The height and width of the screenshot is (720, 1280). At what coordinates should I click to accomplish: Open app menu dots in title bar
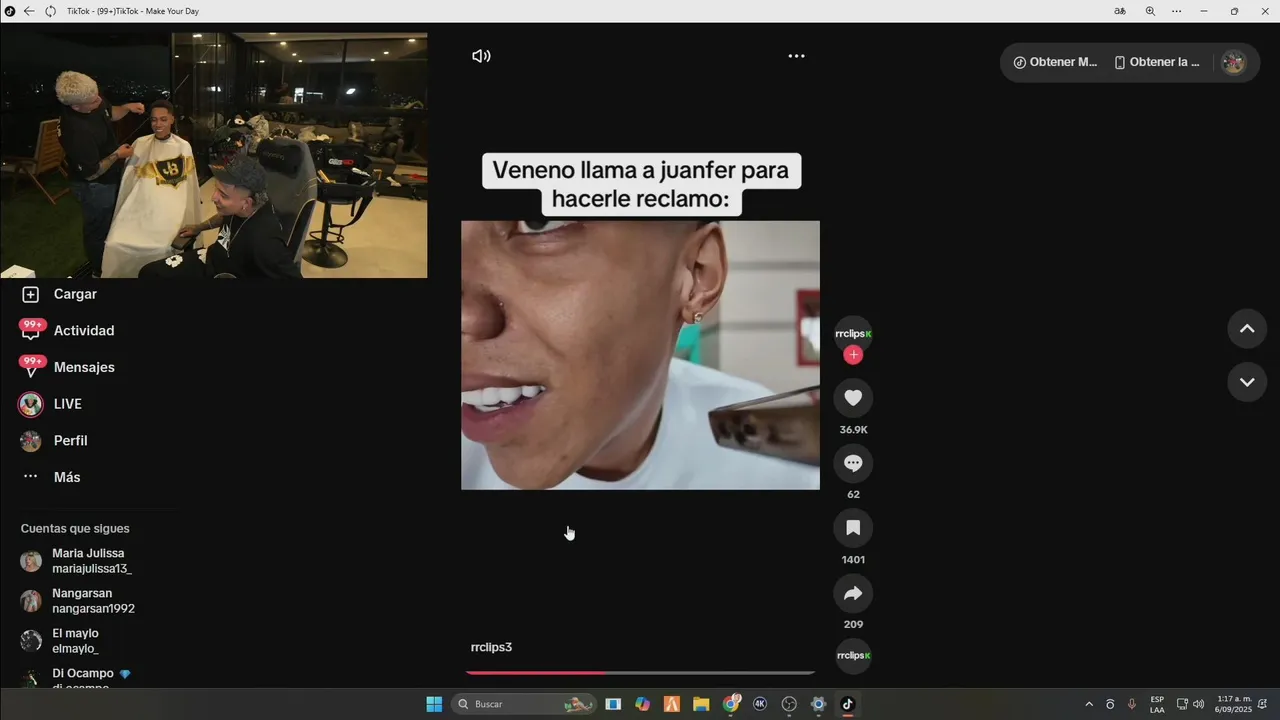coord(1177,11)
